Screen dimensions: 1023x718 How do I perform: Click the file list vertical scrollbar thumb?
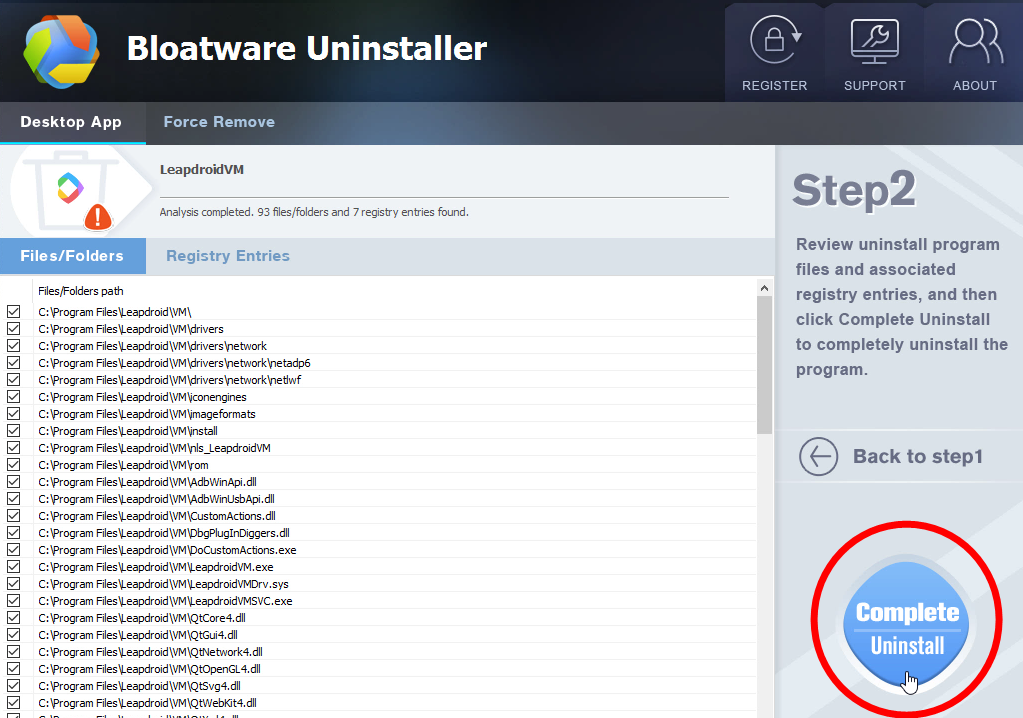765,365
